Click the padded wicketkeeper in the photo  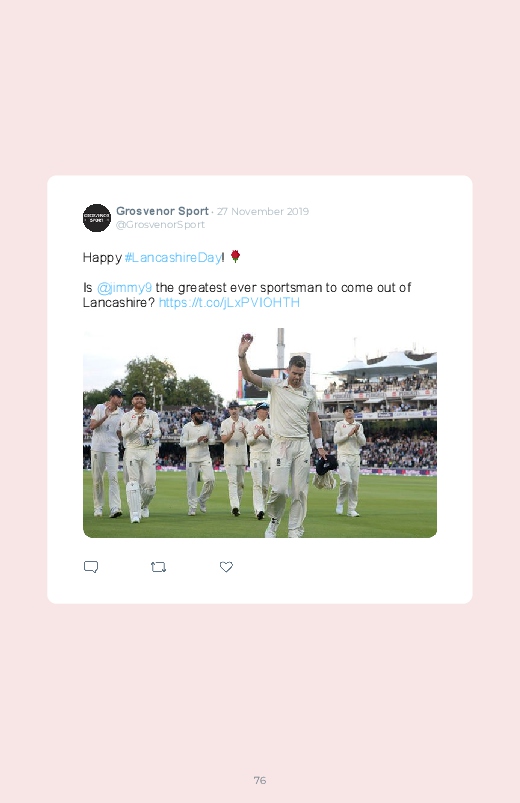[140, 457]
